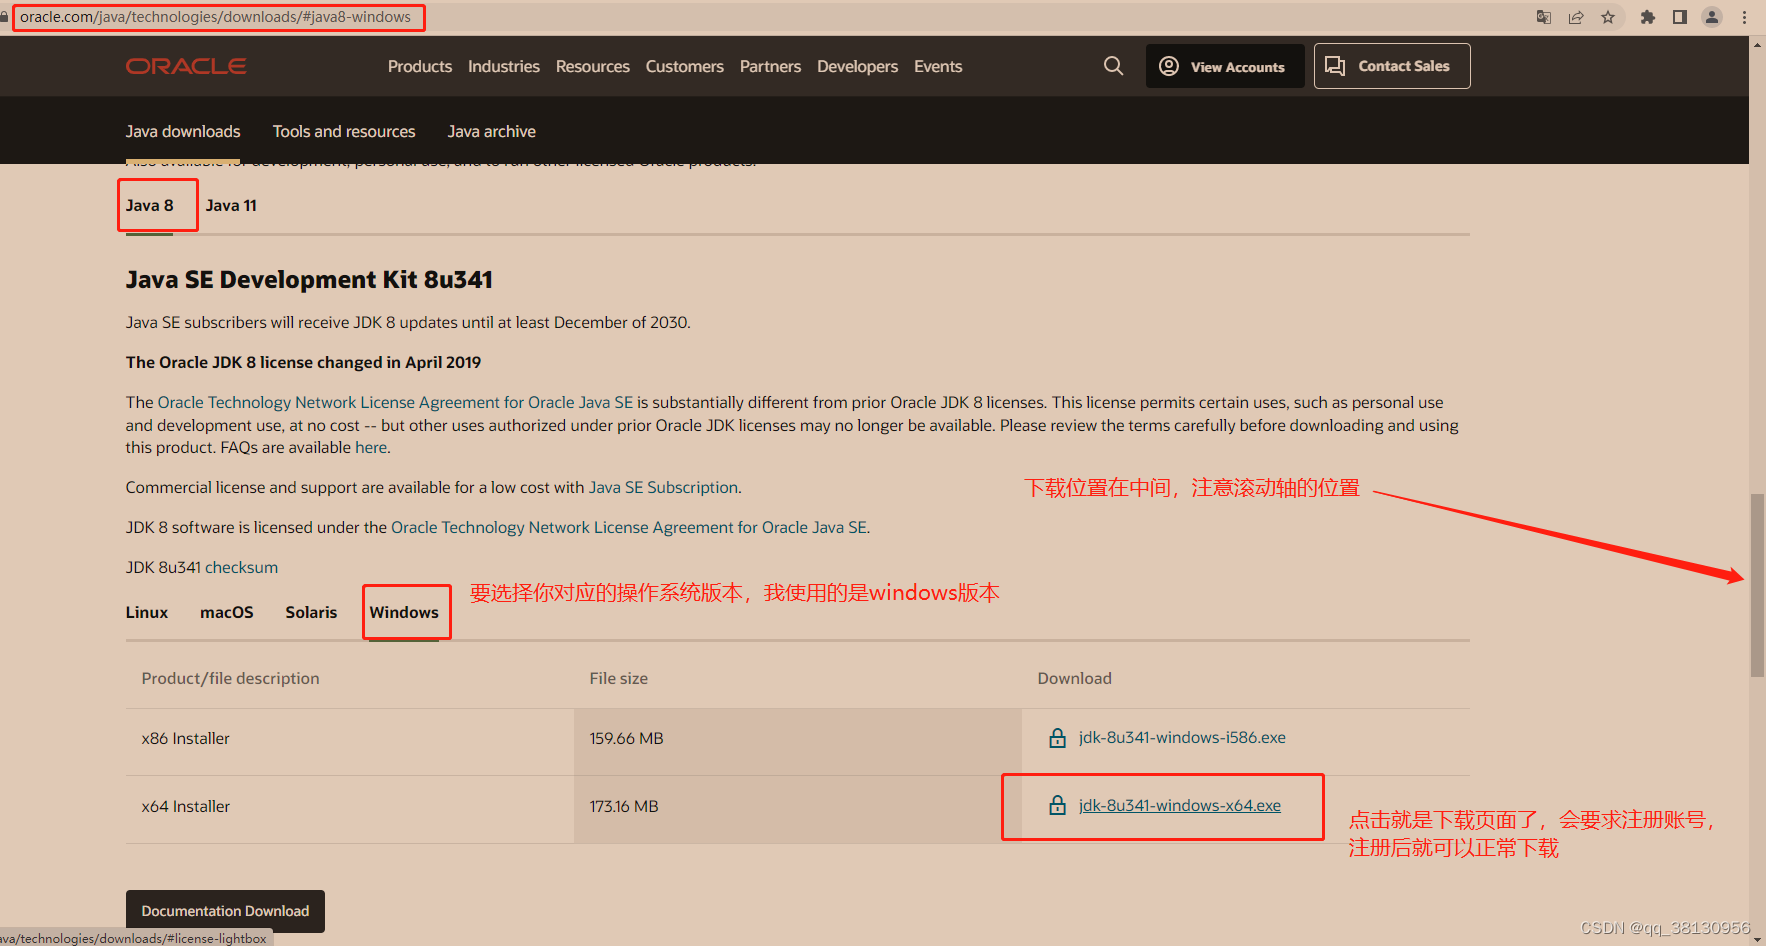Open Tools and resources section
1766x946 pixels.
(344, 131)
